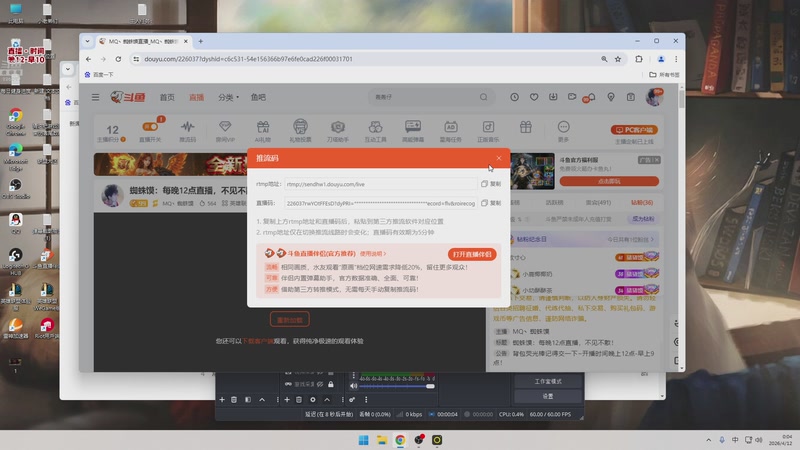Open the 鱼吧 nav item
The image size is (800, 450).
[x=258, y=97]
